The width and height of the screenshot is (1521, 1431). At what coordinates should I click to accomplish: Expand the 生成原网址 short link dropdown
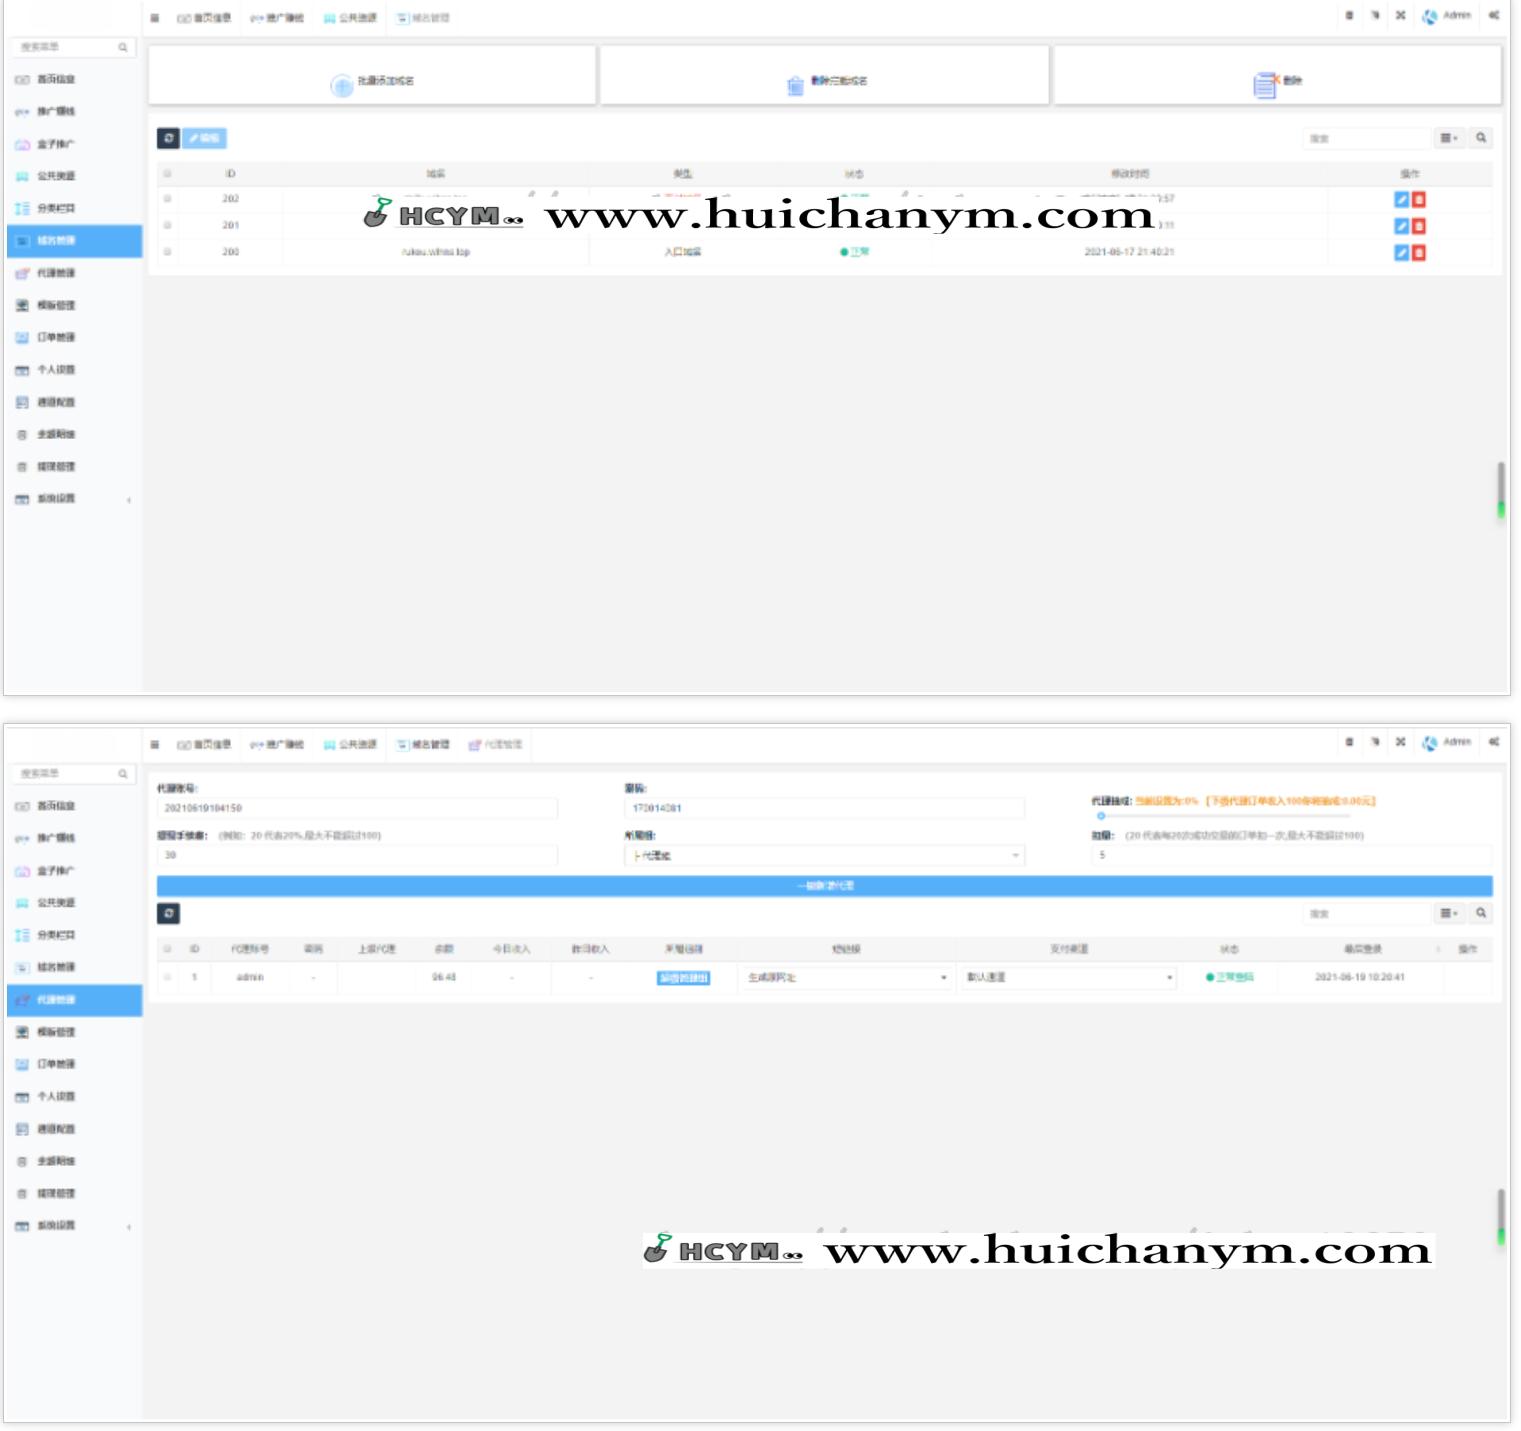(845, 978)
